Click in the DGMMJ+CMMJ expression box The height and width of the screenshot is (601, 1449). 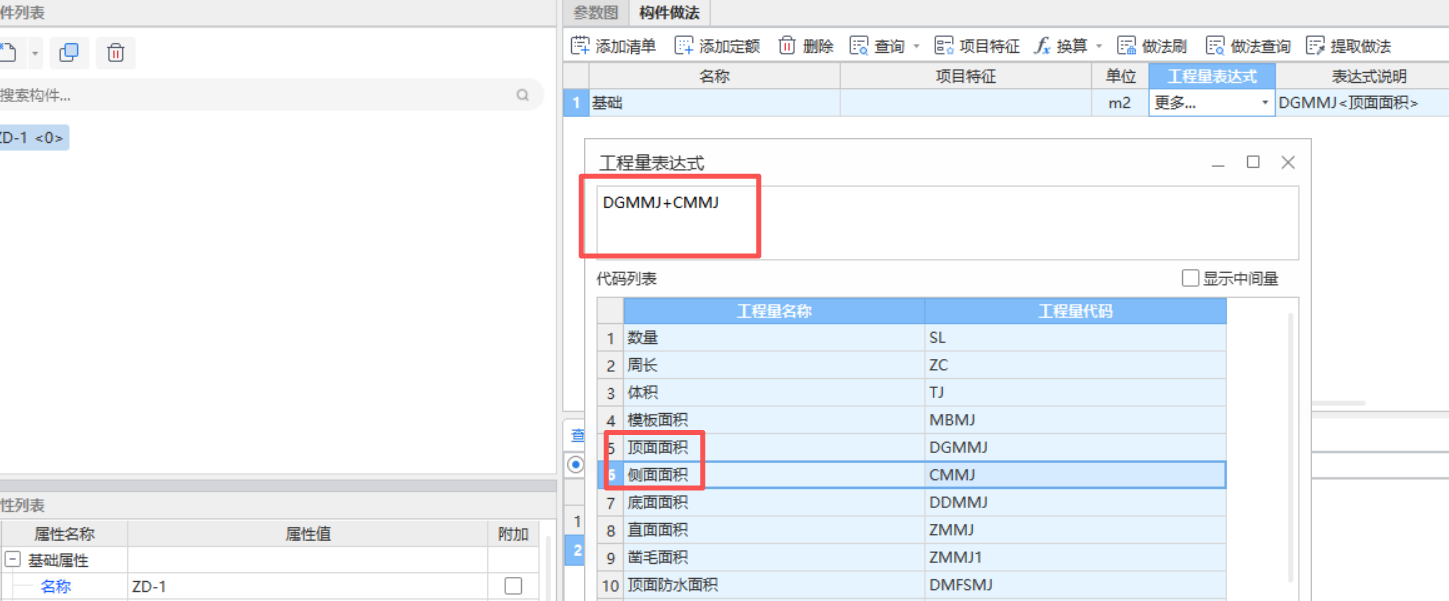[x=948, y=222]
